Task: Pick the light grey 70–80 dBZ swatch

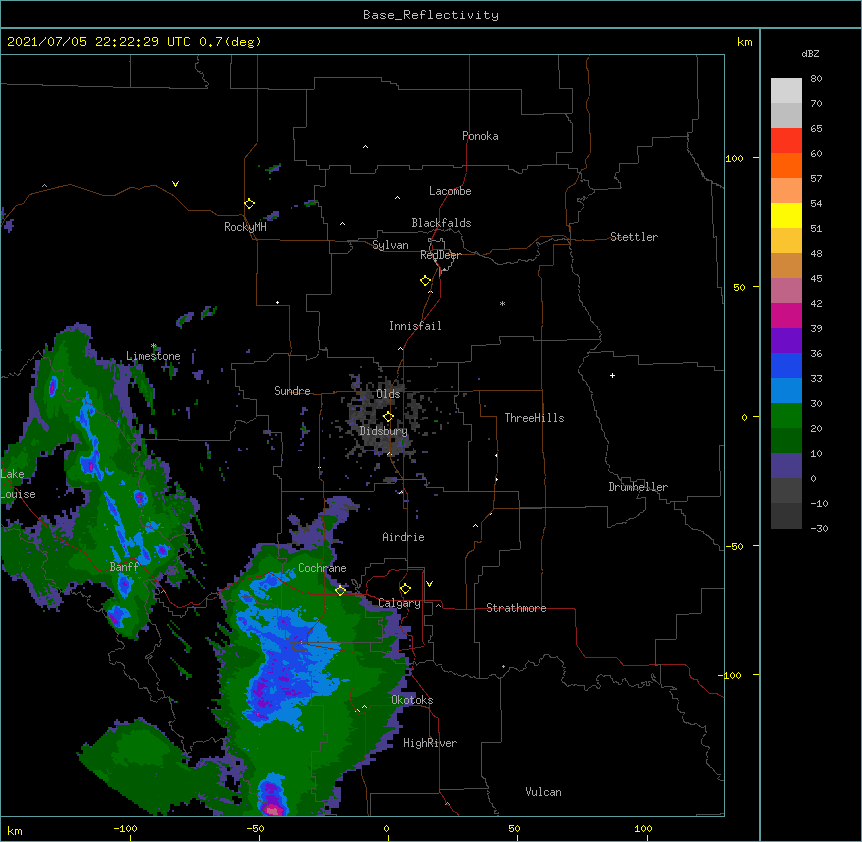Action: pyautogui.click(x=786, y=91)
